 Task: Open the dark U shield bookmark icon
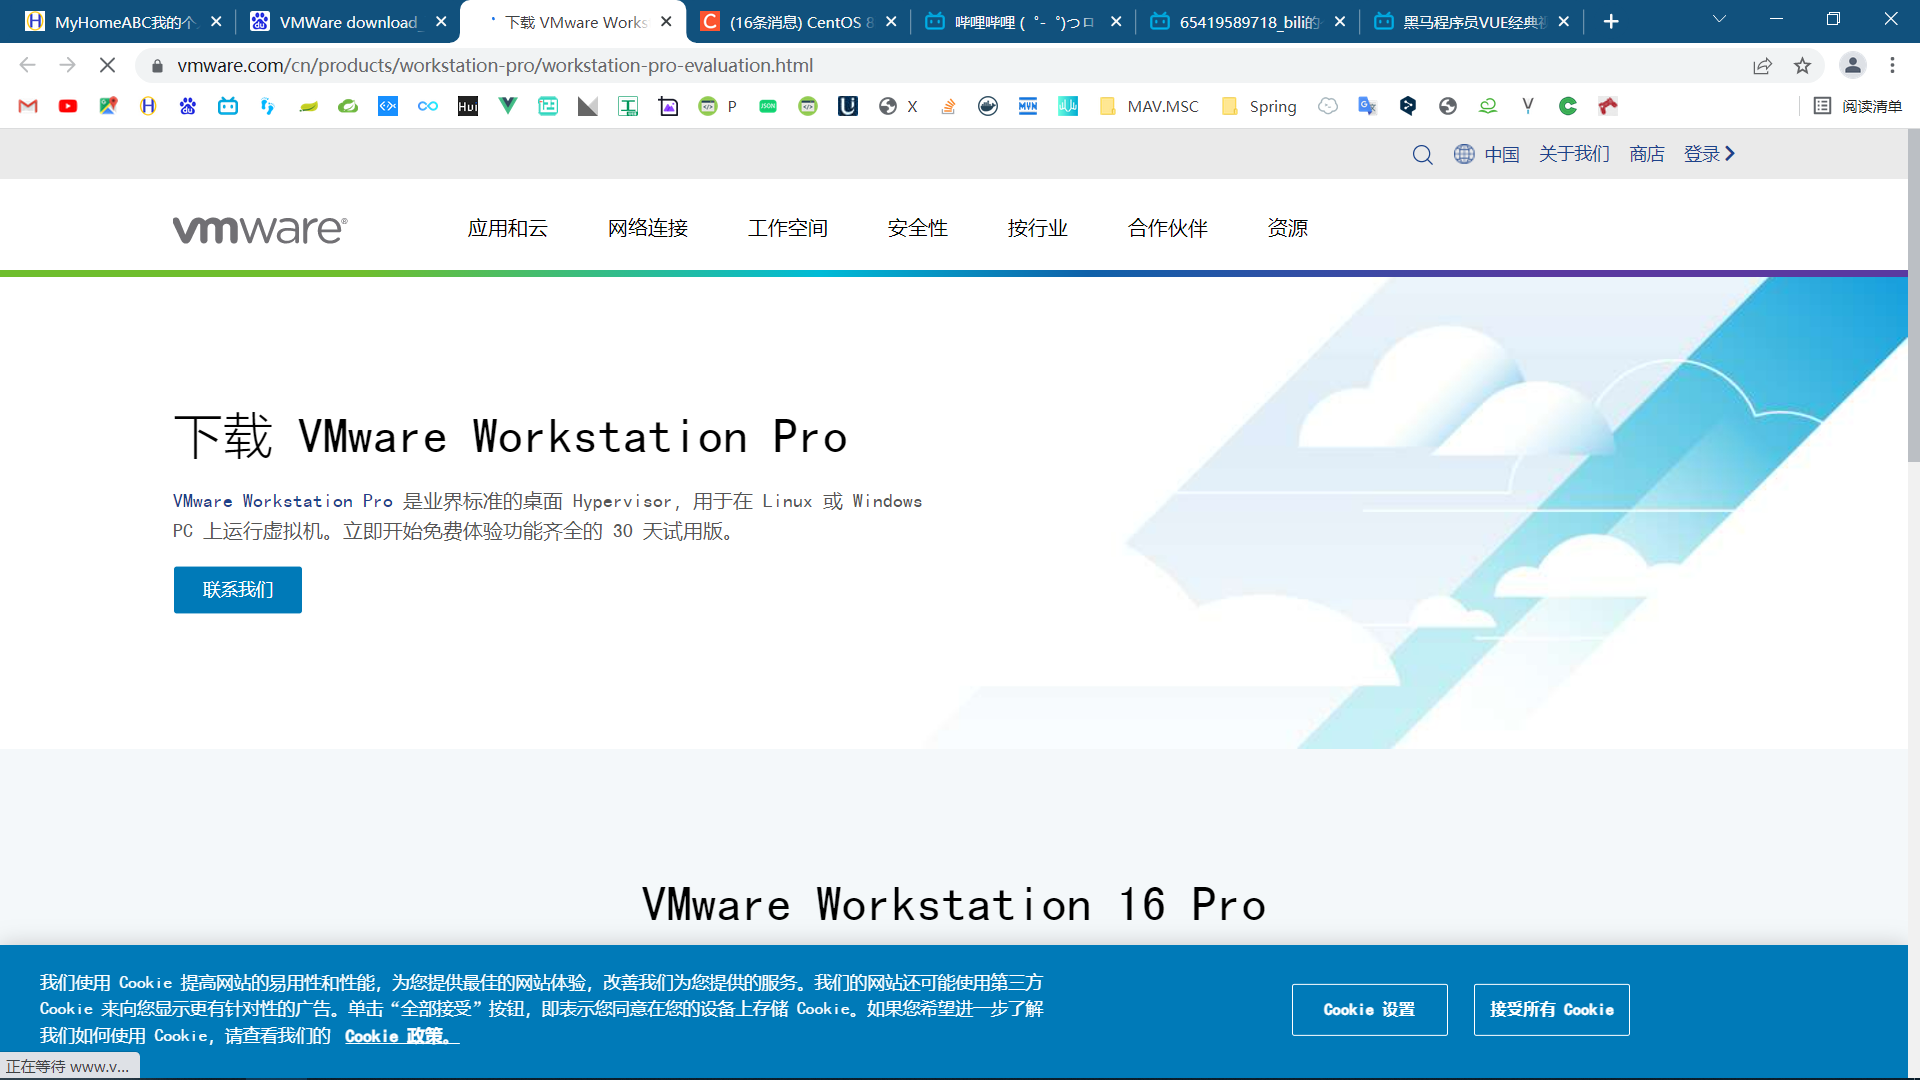[848, 106]
